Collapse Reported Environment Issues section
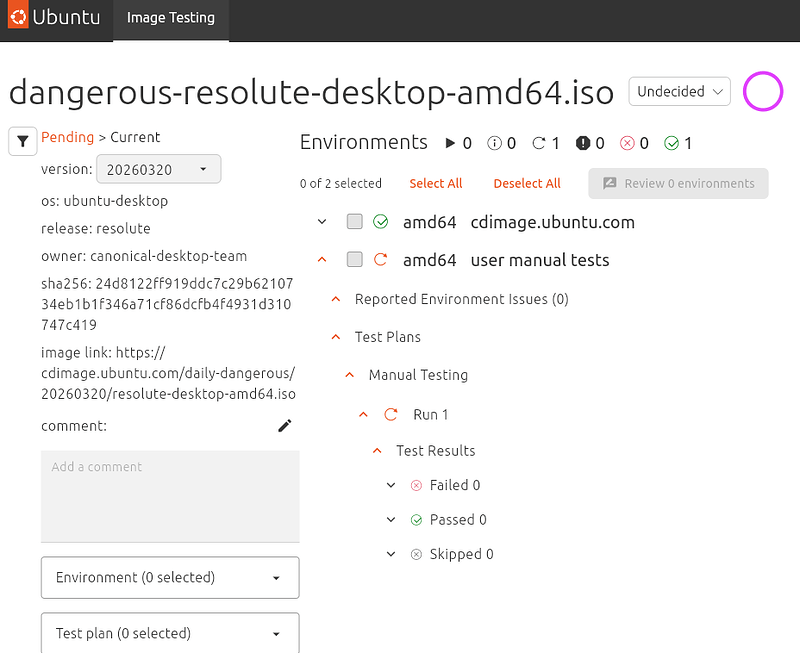This screenshot has width=800, height=653. (x=336, y=299)
